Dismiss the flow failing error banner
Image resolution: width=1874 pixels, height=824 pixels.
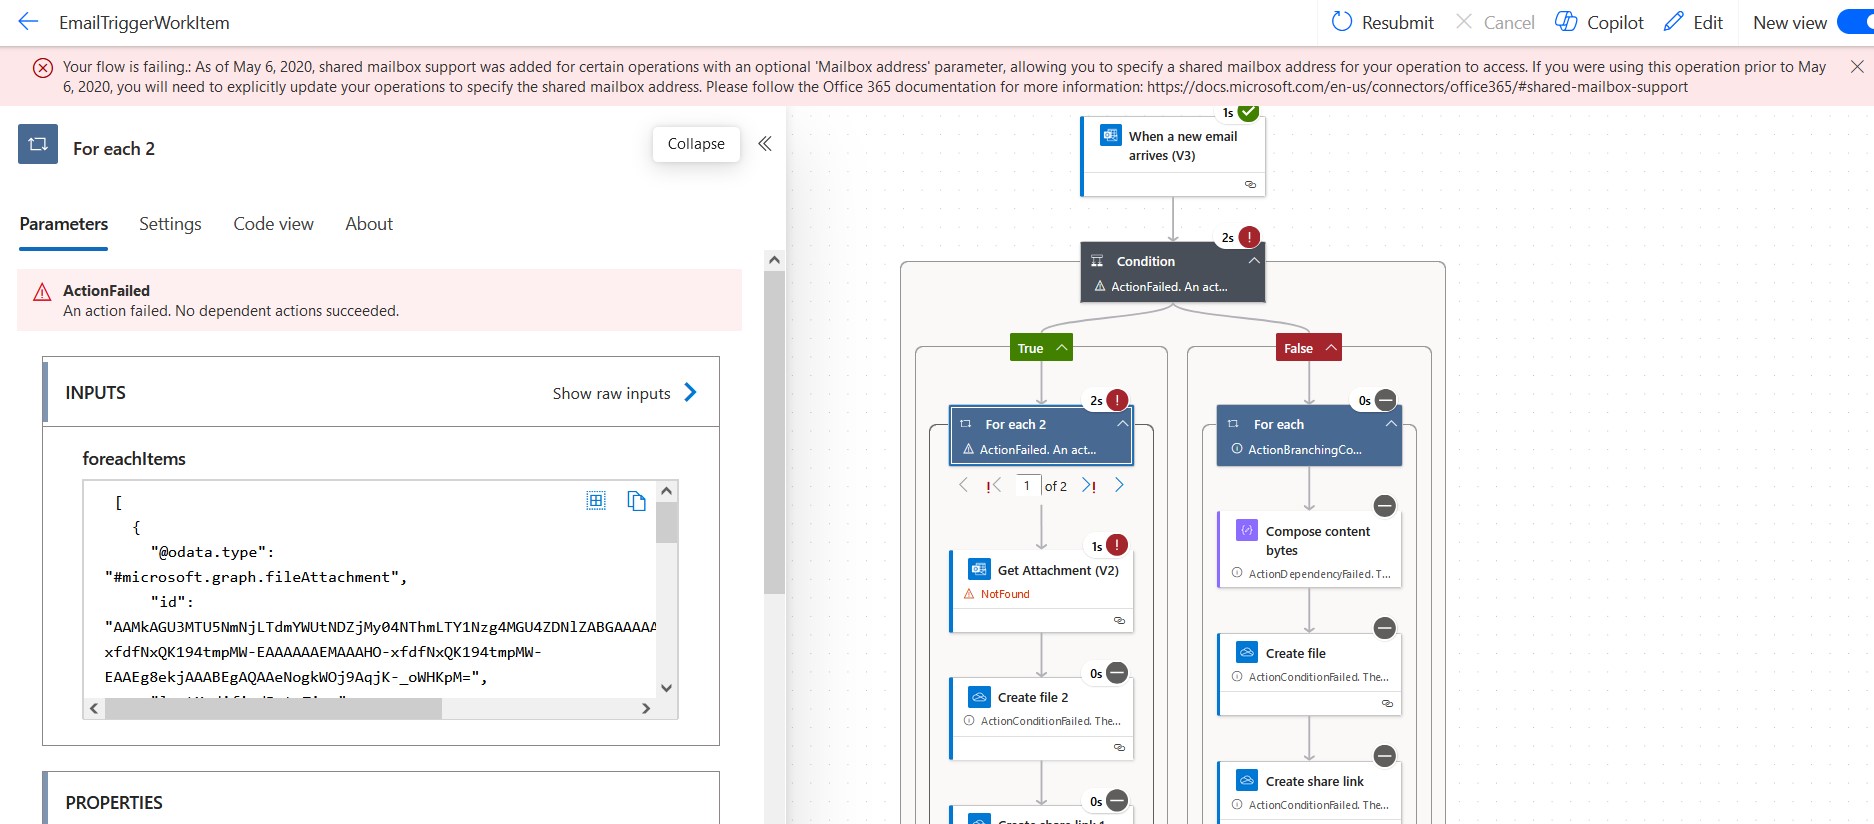1857,66
